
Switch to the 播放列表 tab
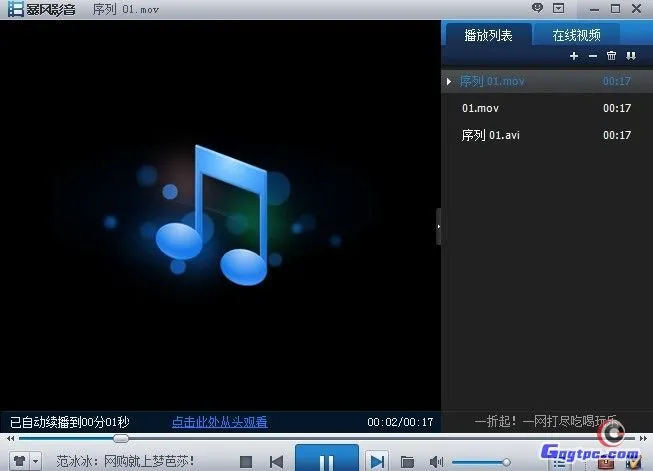pyautogui.click(x=488, y=35)
